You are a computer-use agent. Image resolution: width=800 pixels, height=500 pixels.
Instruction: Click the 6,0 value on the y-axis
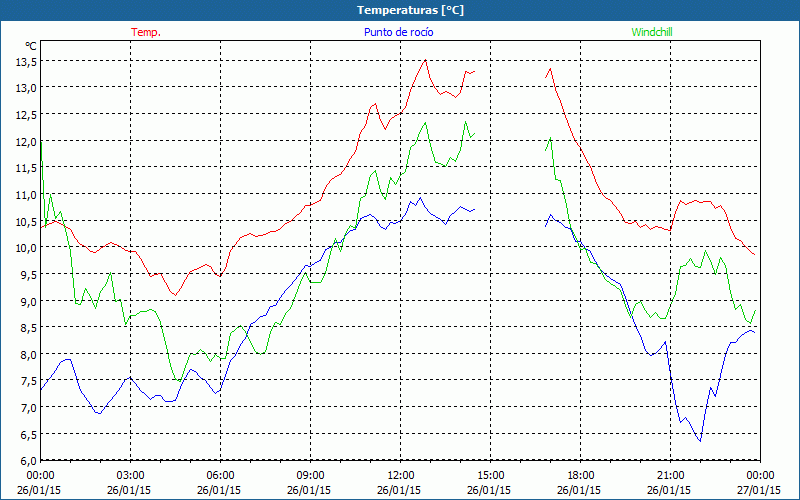29,461
